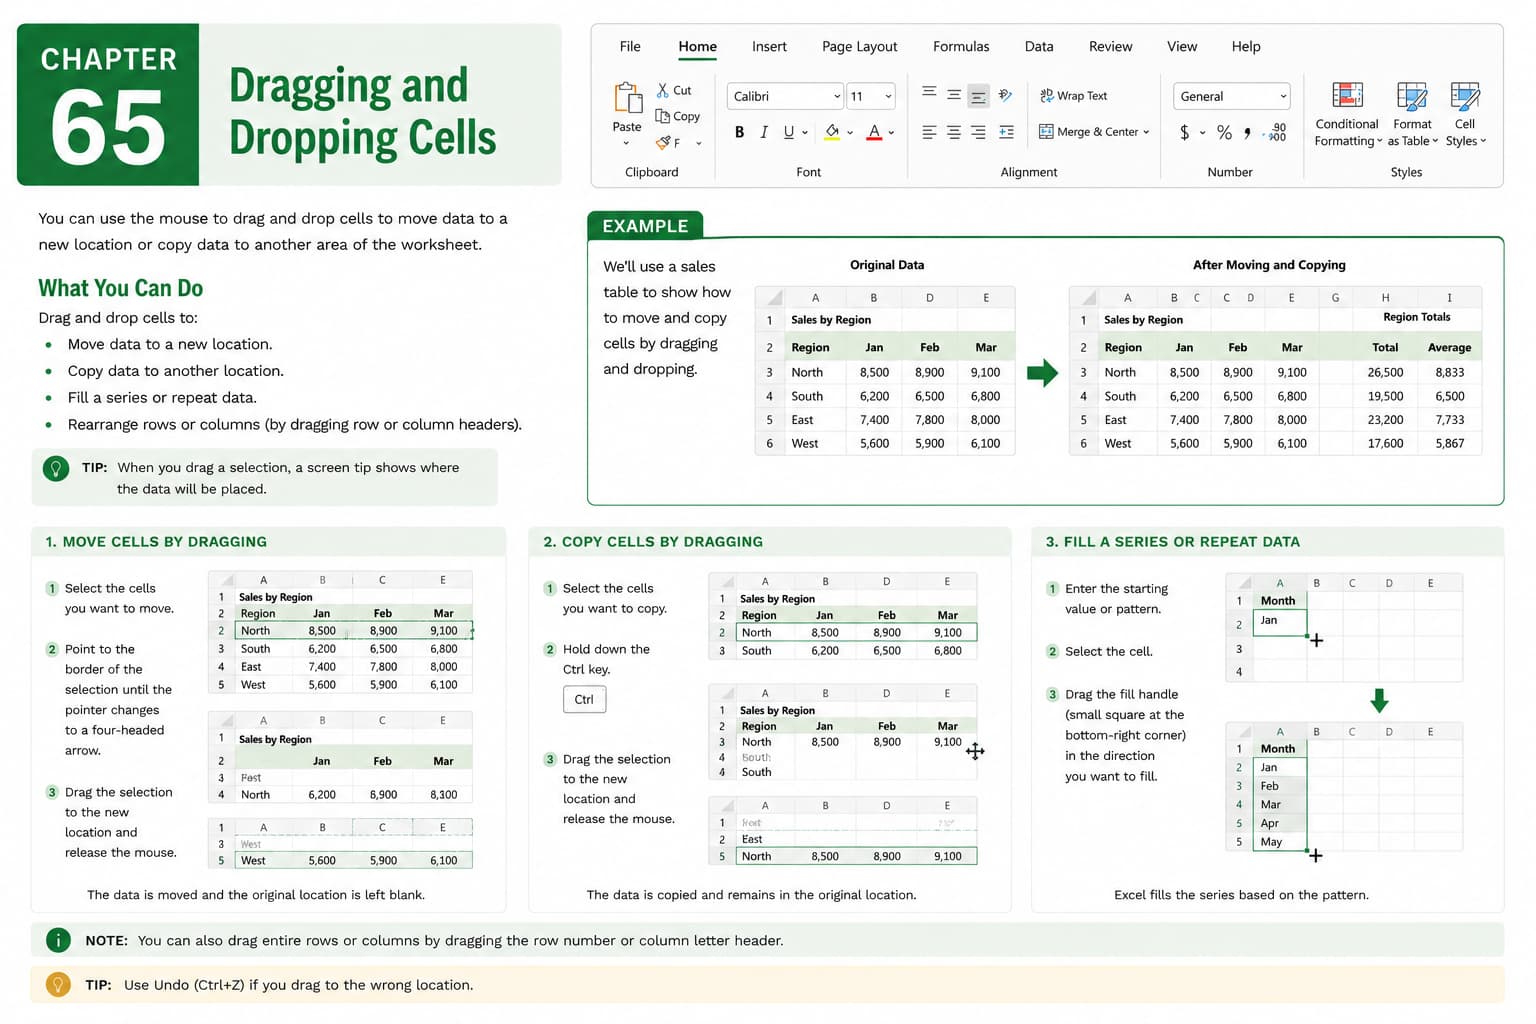This screenshot has width=1536, height=1024.
Task: Toggle Italic formatting
Action: point(764,132)
